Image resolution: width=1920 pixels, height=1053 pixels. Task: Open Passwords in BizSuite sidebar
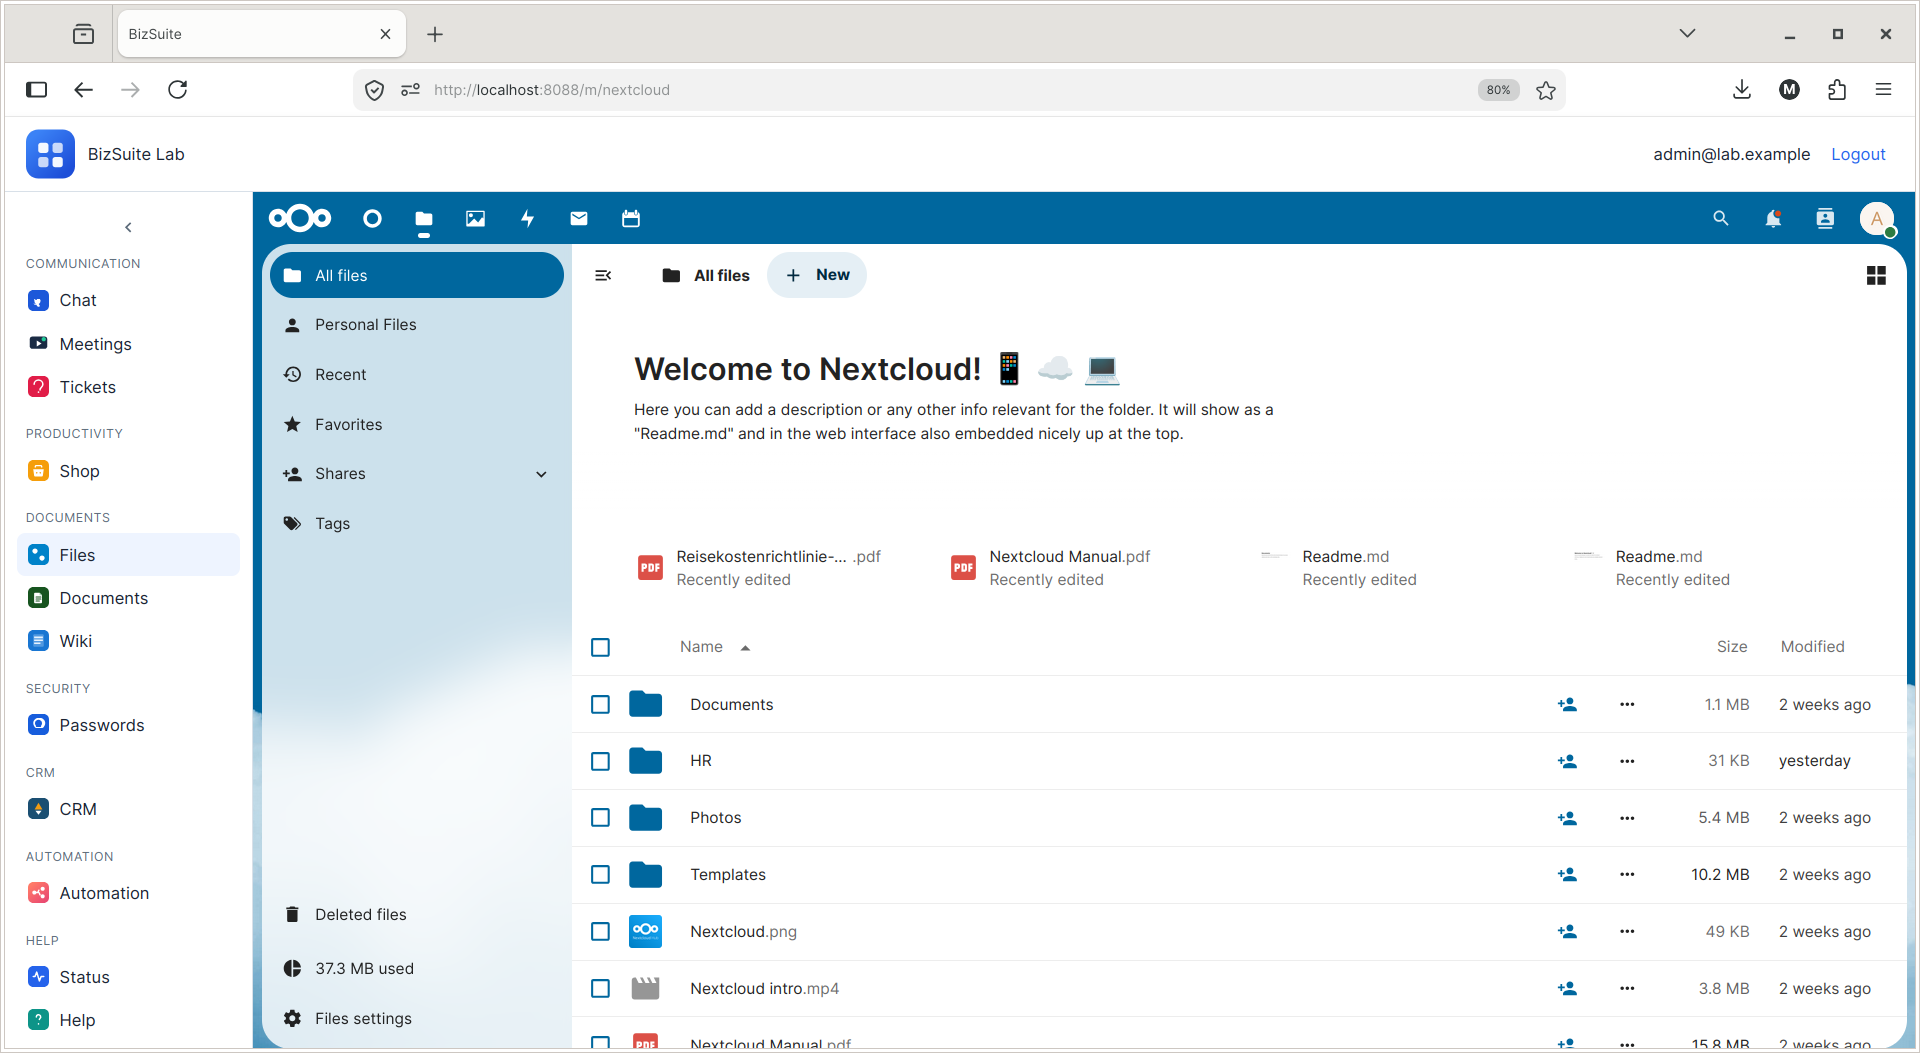click(128, 725)
